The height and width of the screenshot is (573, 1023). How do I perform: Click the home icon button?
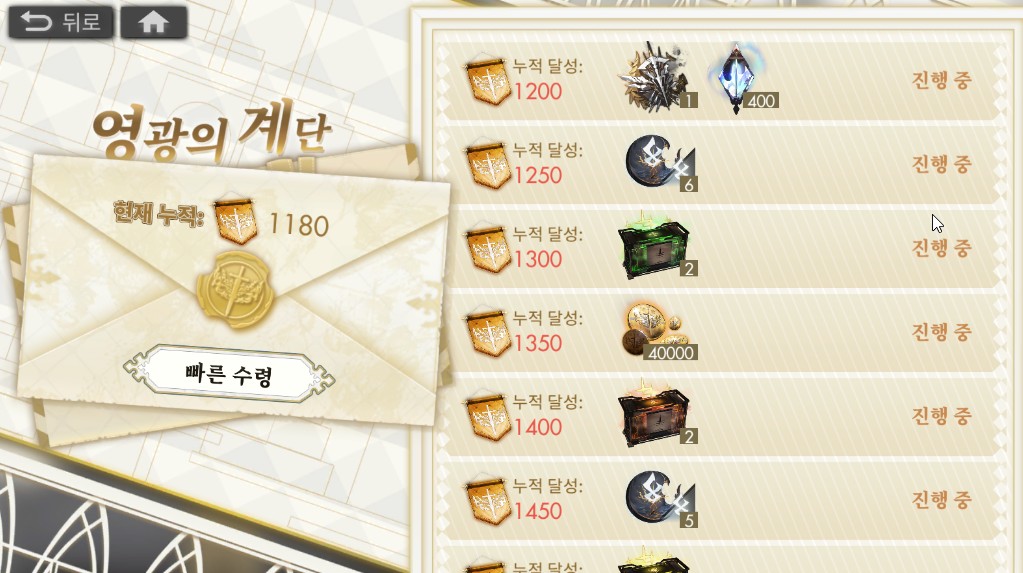154,22
